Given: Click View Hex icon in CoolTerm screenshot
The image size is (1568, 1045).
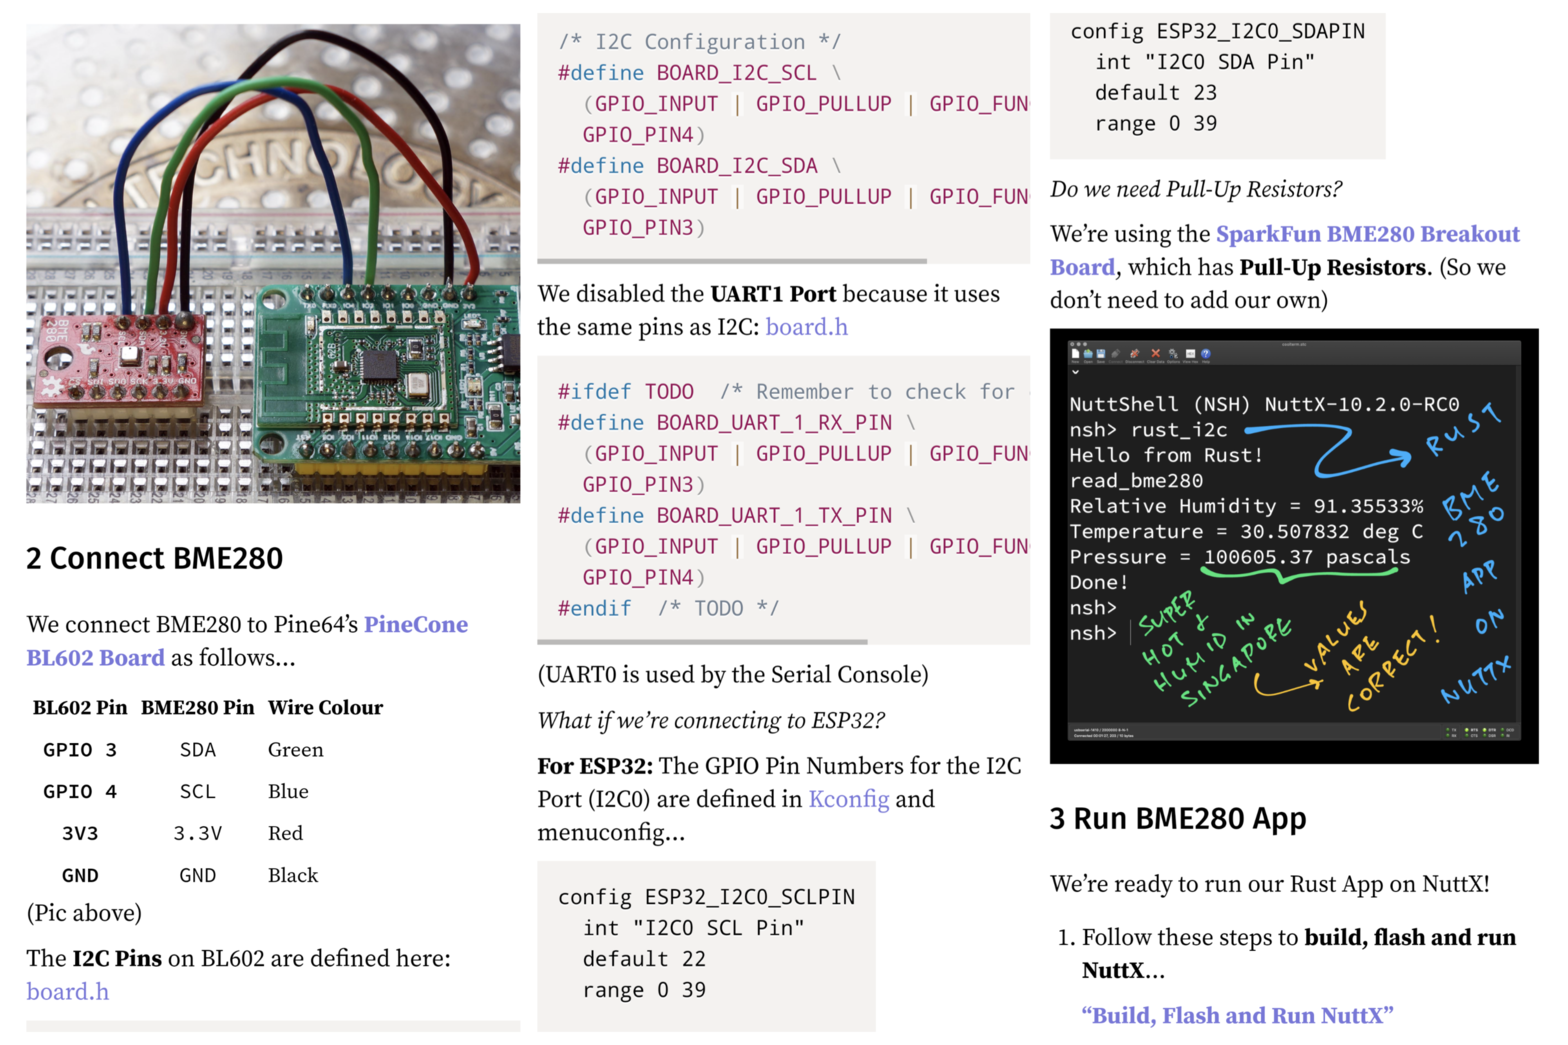Looking at the screenshot, I should coord(1190,354).
